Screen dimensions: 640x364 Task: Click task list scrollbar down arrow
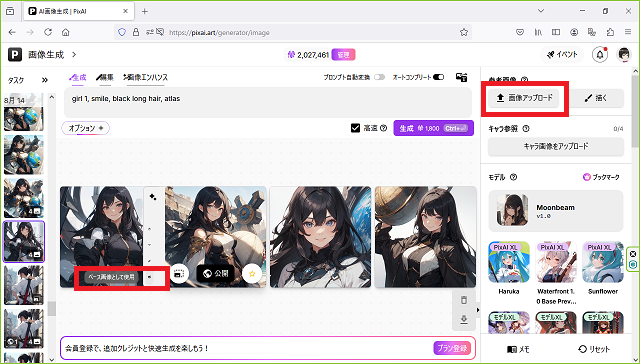[x=51, y=359]
